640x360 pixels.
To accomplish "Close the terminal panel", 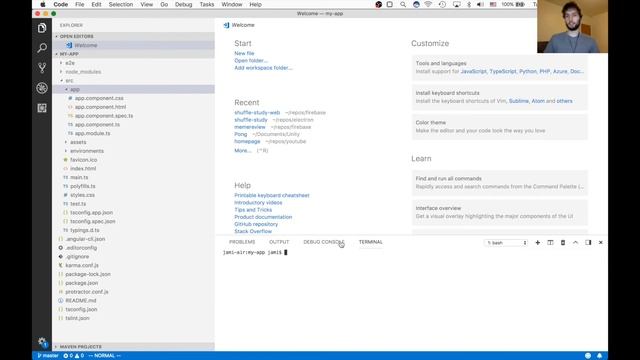I will [601, 242].
